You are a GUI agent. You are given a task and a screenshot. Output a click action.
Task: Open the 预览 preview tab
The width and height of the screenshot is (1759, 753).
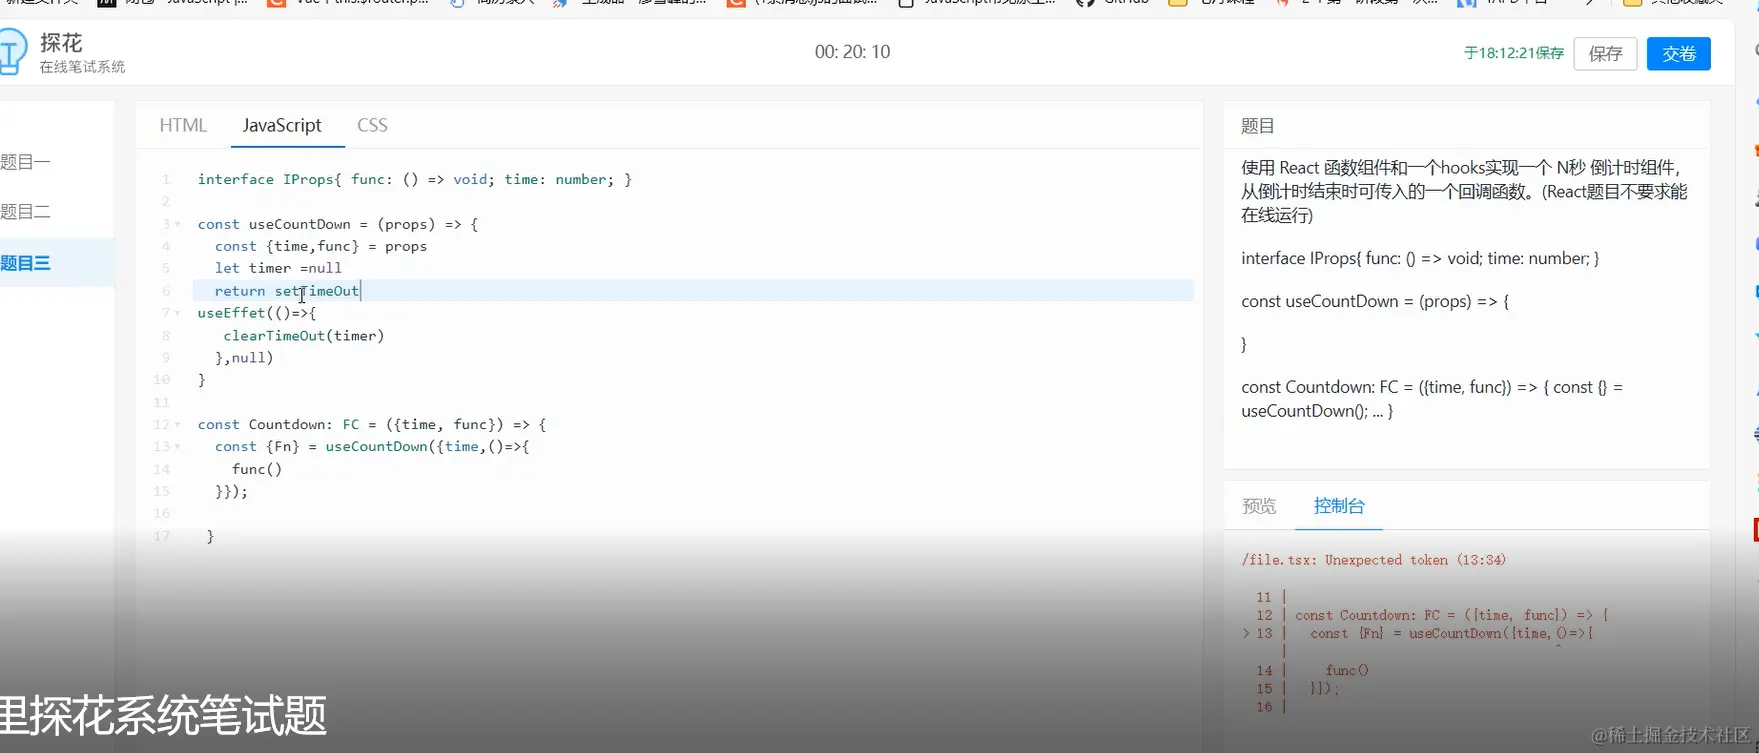[1259, 506]
